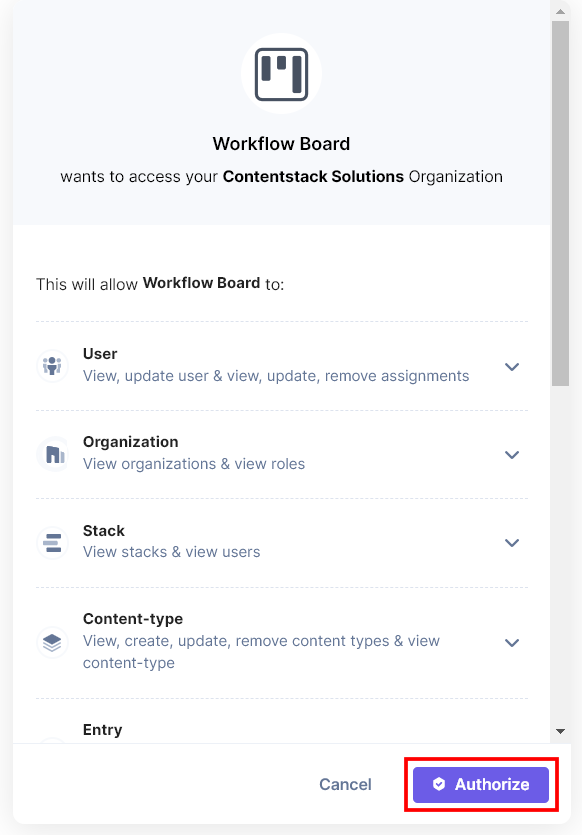Click the Stack permission title
The height and width of the screenshot is (835, 582).
pos(104,530)
